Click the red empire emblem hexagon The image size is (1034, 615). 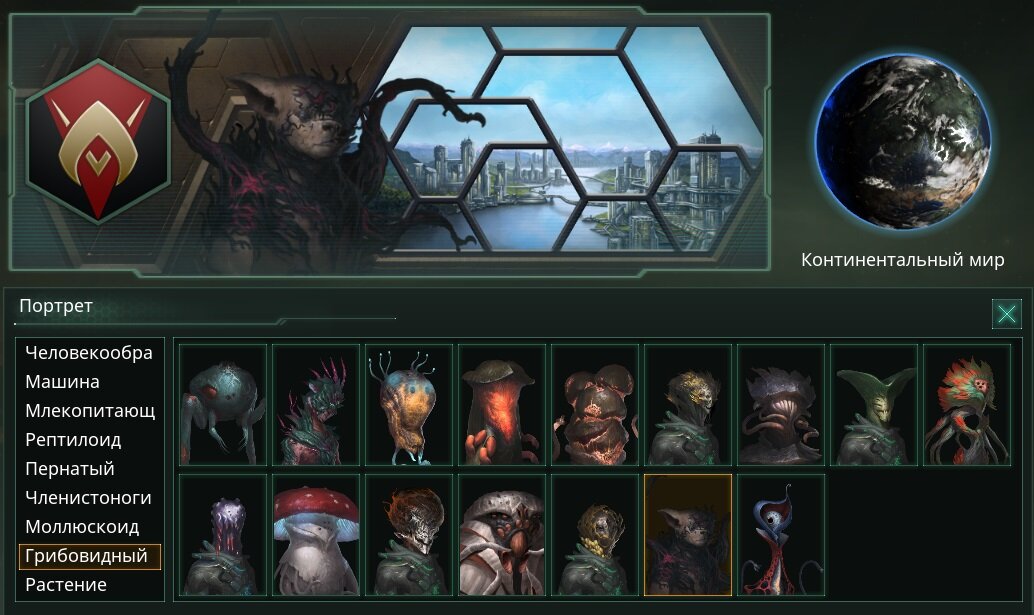point(98,141)
